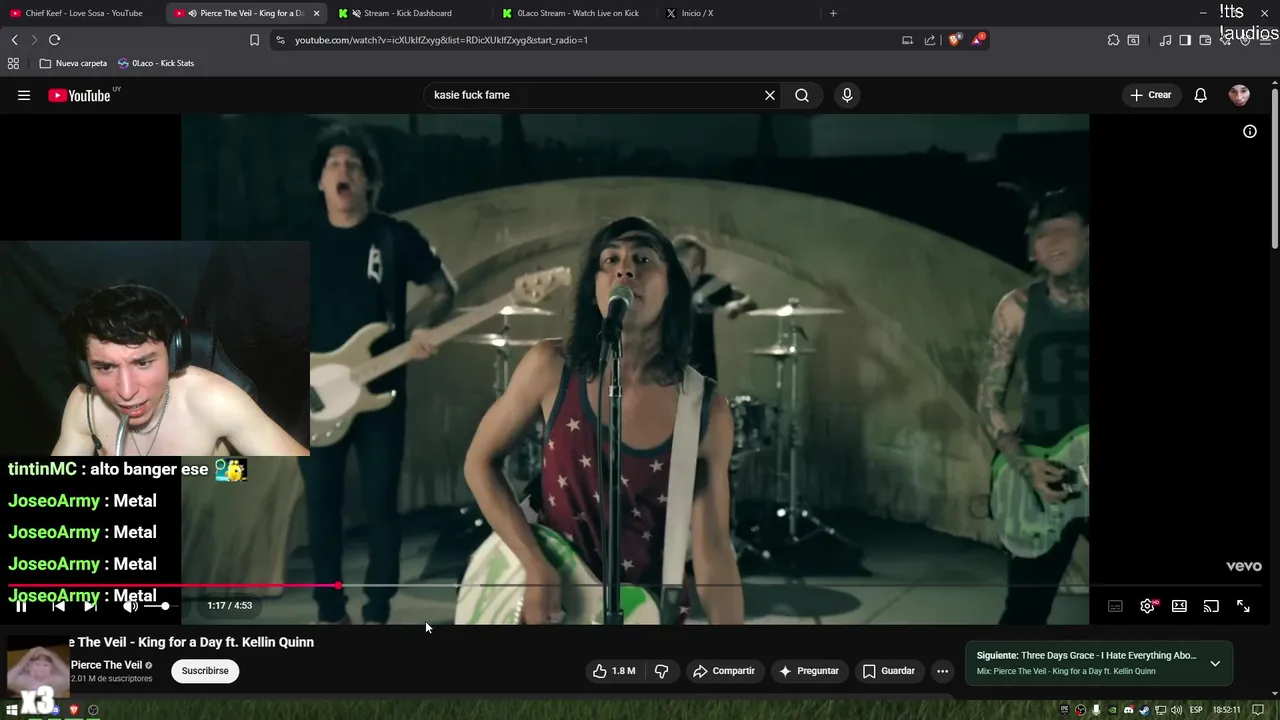The image size is (1280, 720).
Task: Open the YouTube hamburger guide menu
Action: coord(24,95)
